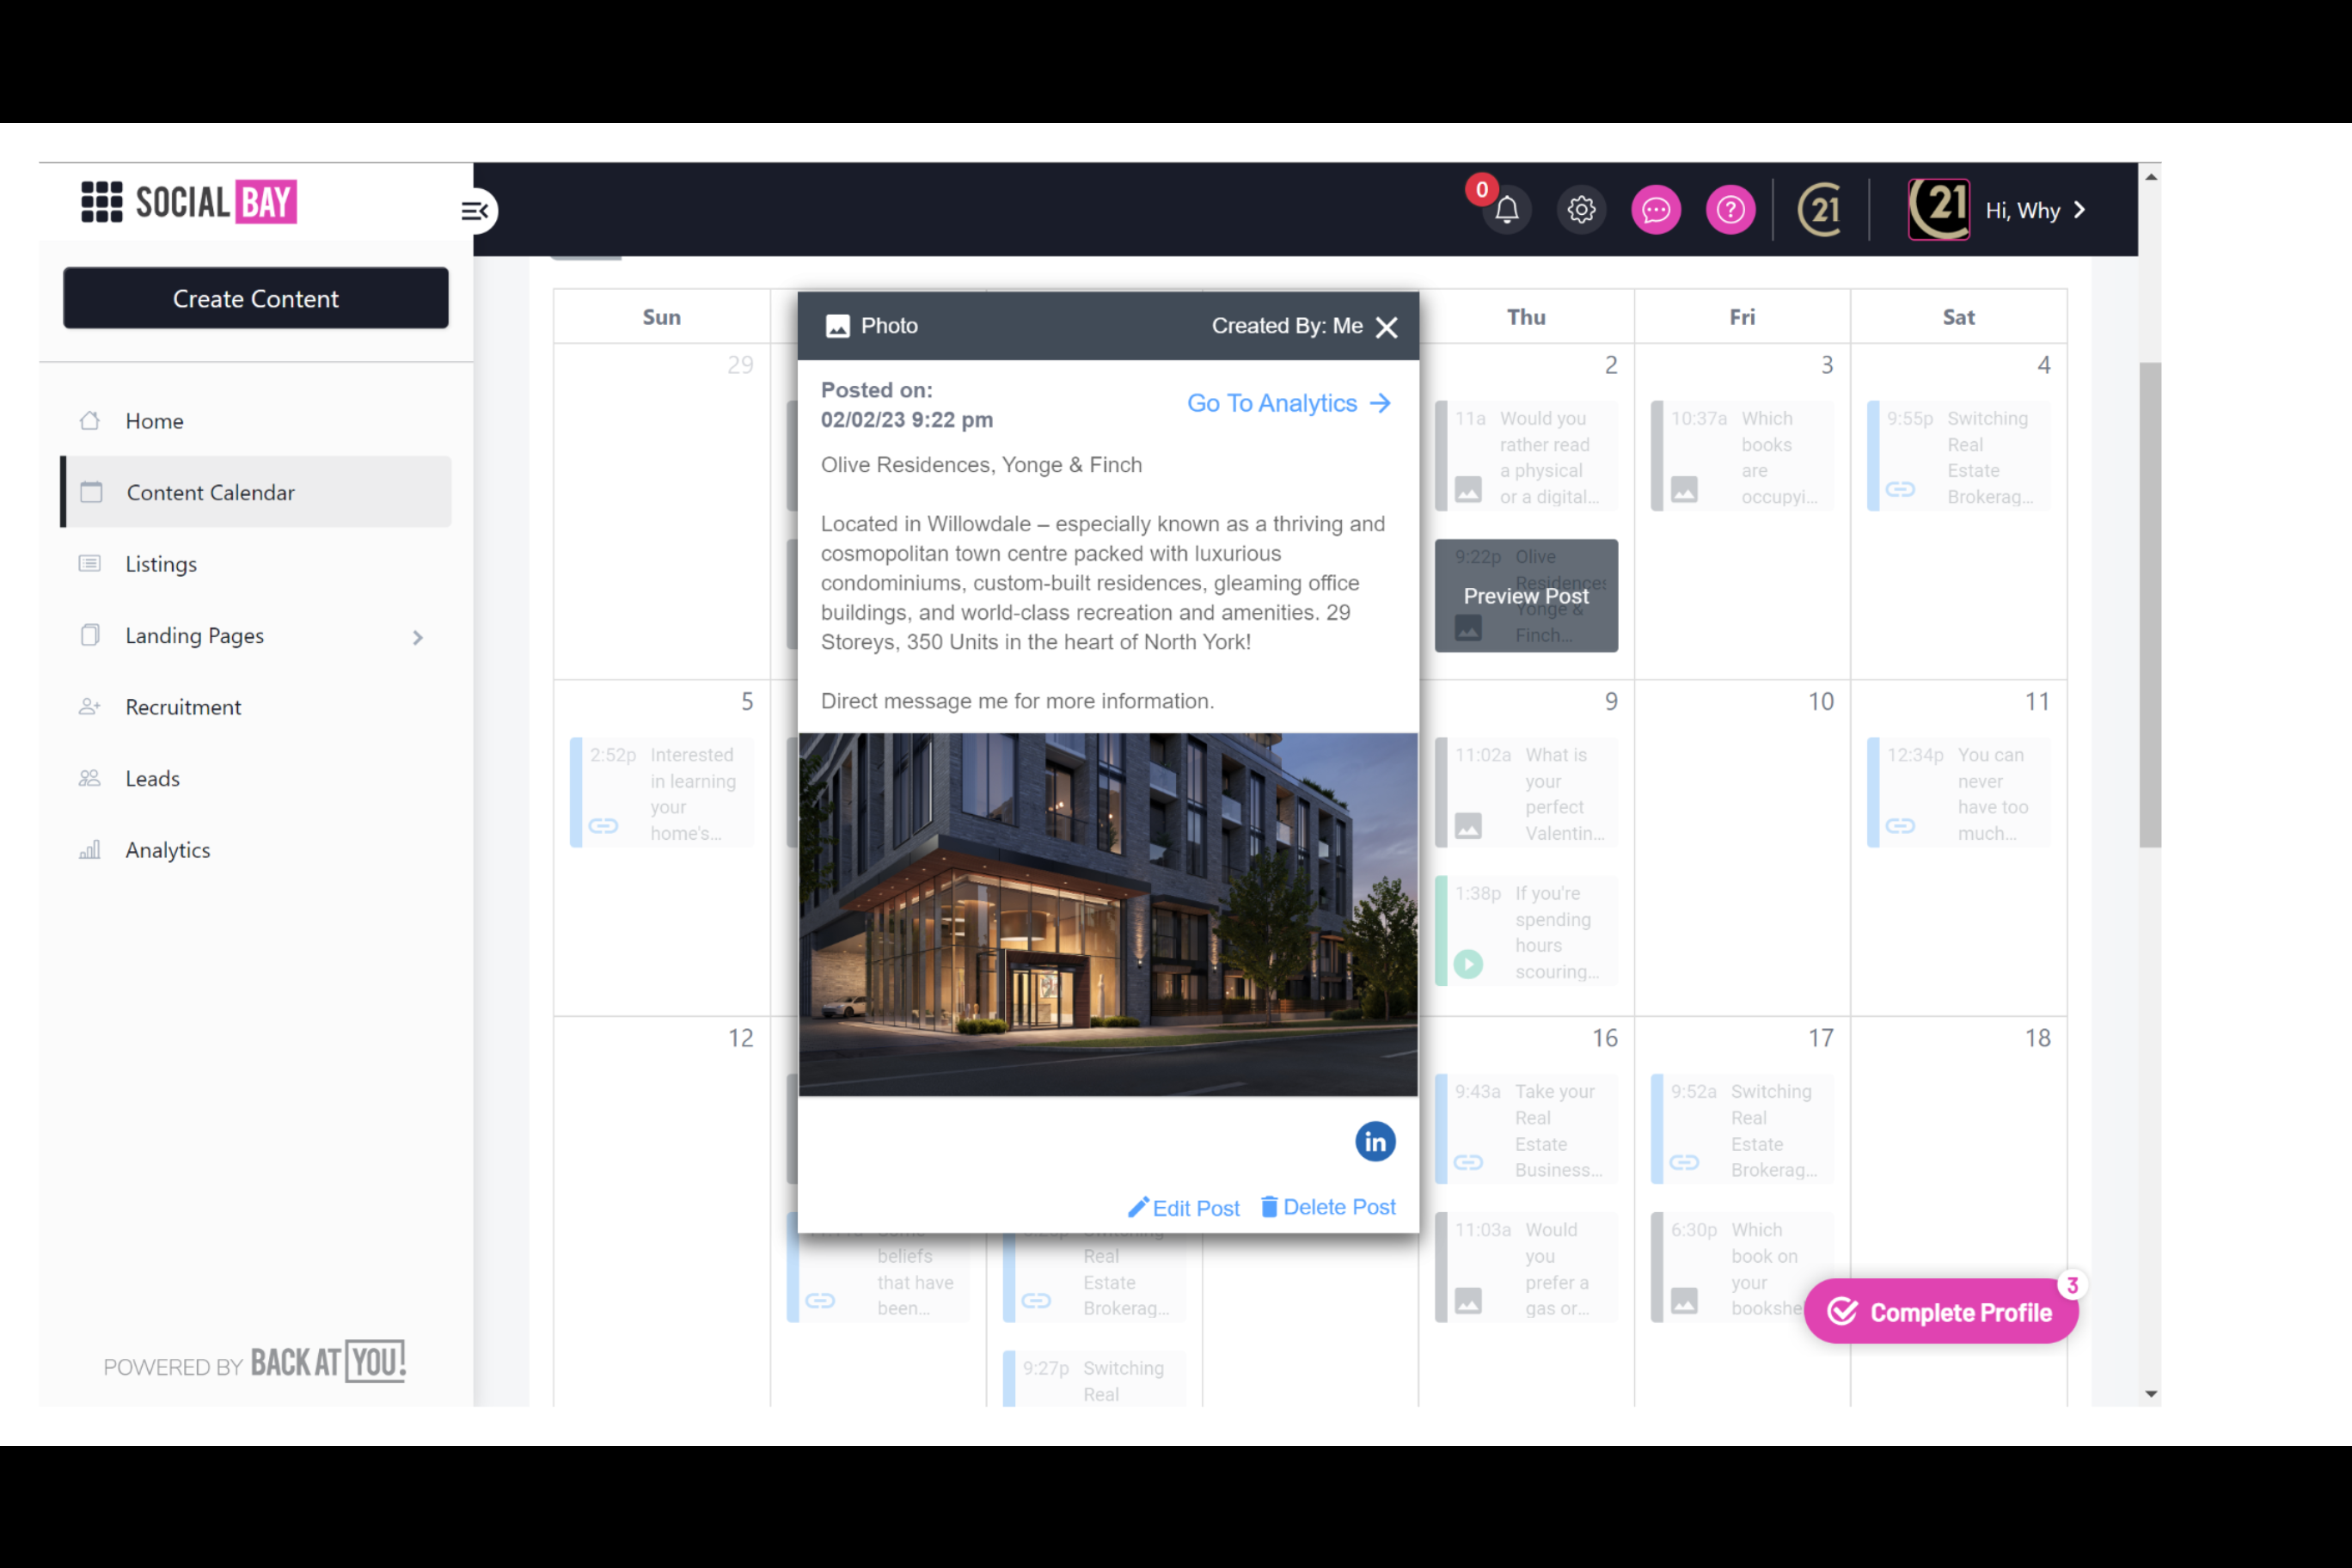The height and width of the screenshot is (1568, 2352).
Task: Click the Complete Profile button
Action: [1941, 1311]
